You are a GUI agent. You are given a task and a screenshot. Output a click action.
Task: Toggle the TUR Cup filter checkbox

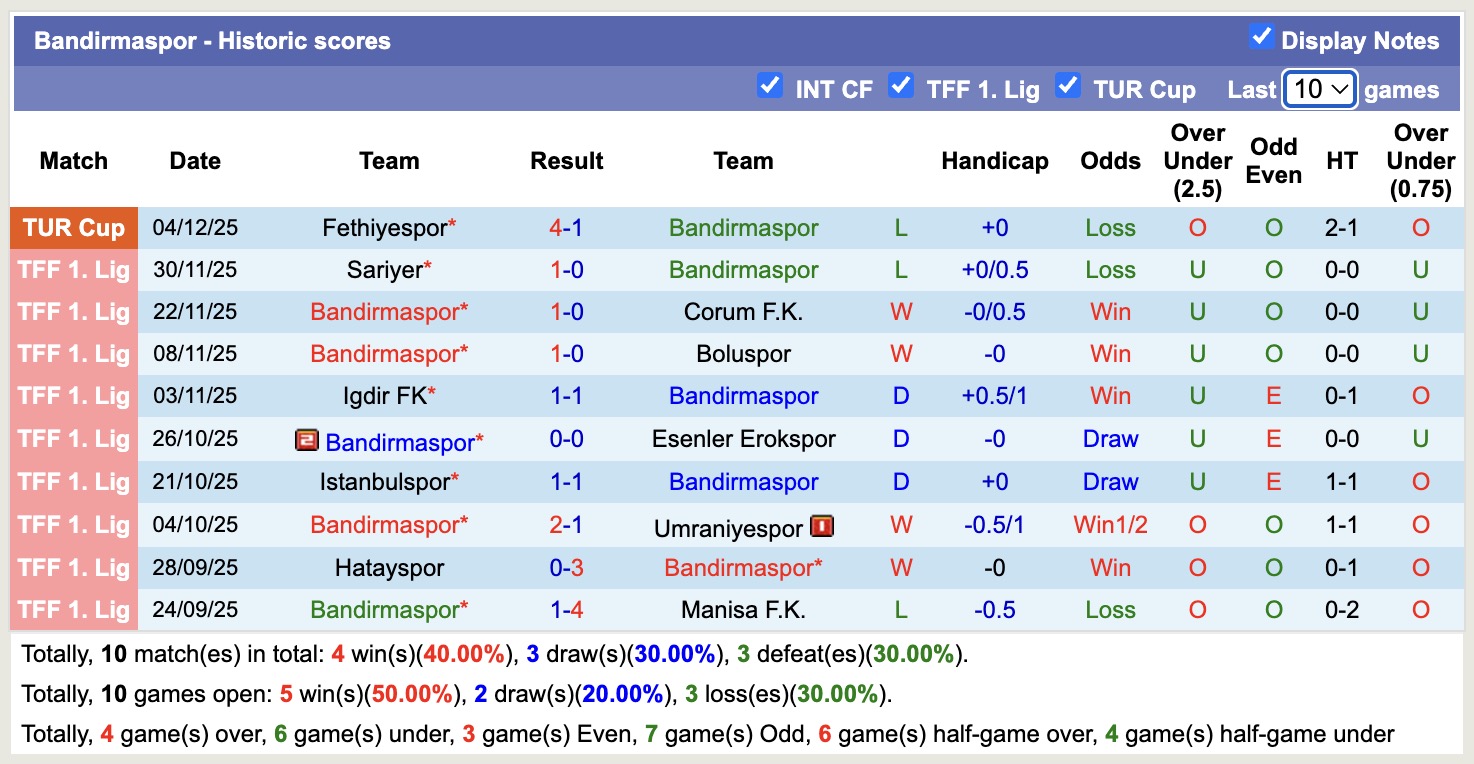(x=1068, y=86)
